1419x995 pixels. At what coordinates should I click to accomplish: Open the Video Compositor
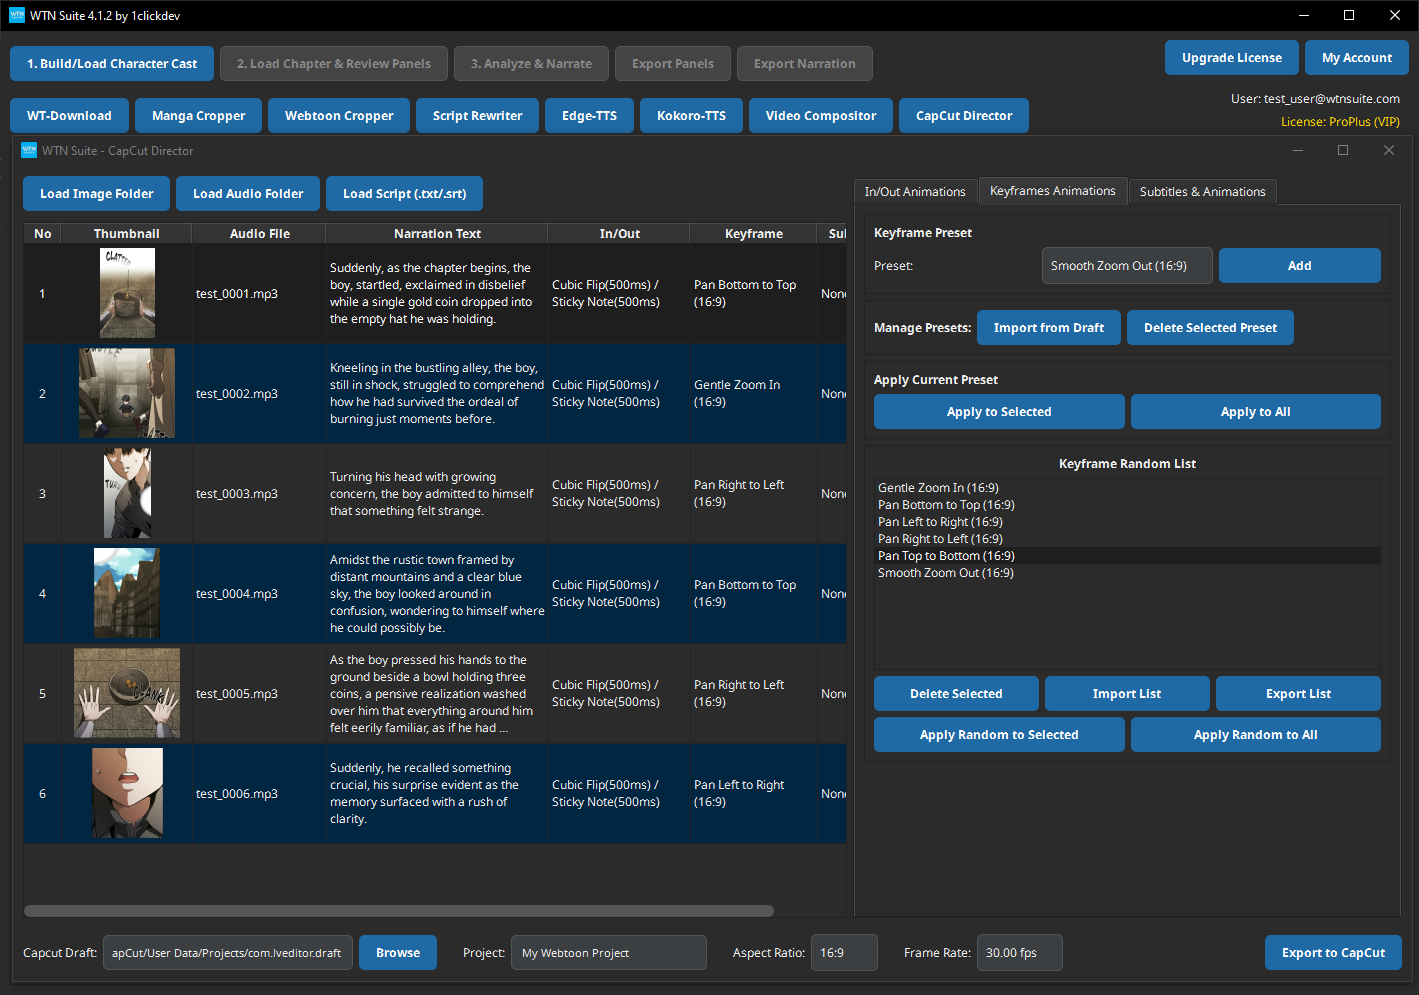[820, 115]
